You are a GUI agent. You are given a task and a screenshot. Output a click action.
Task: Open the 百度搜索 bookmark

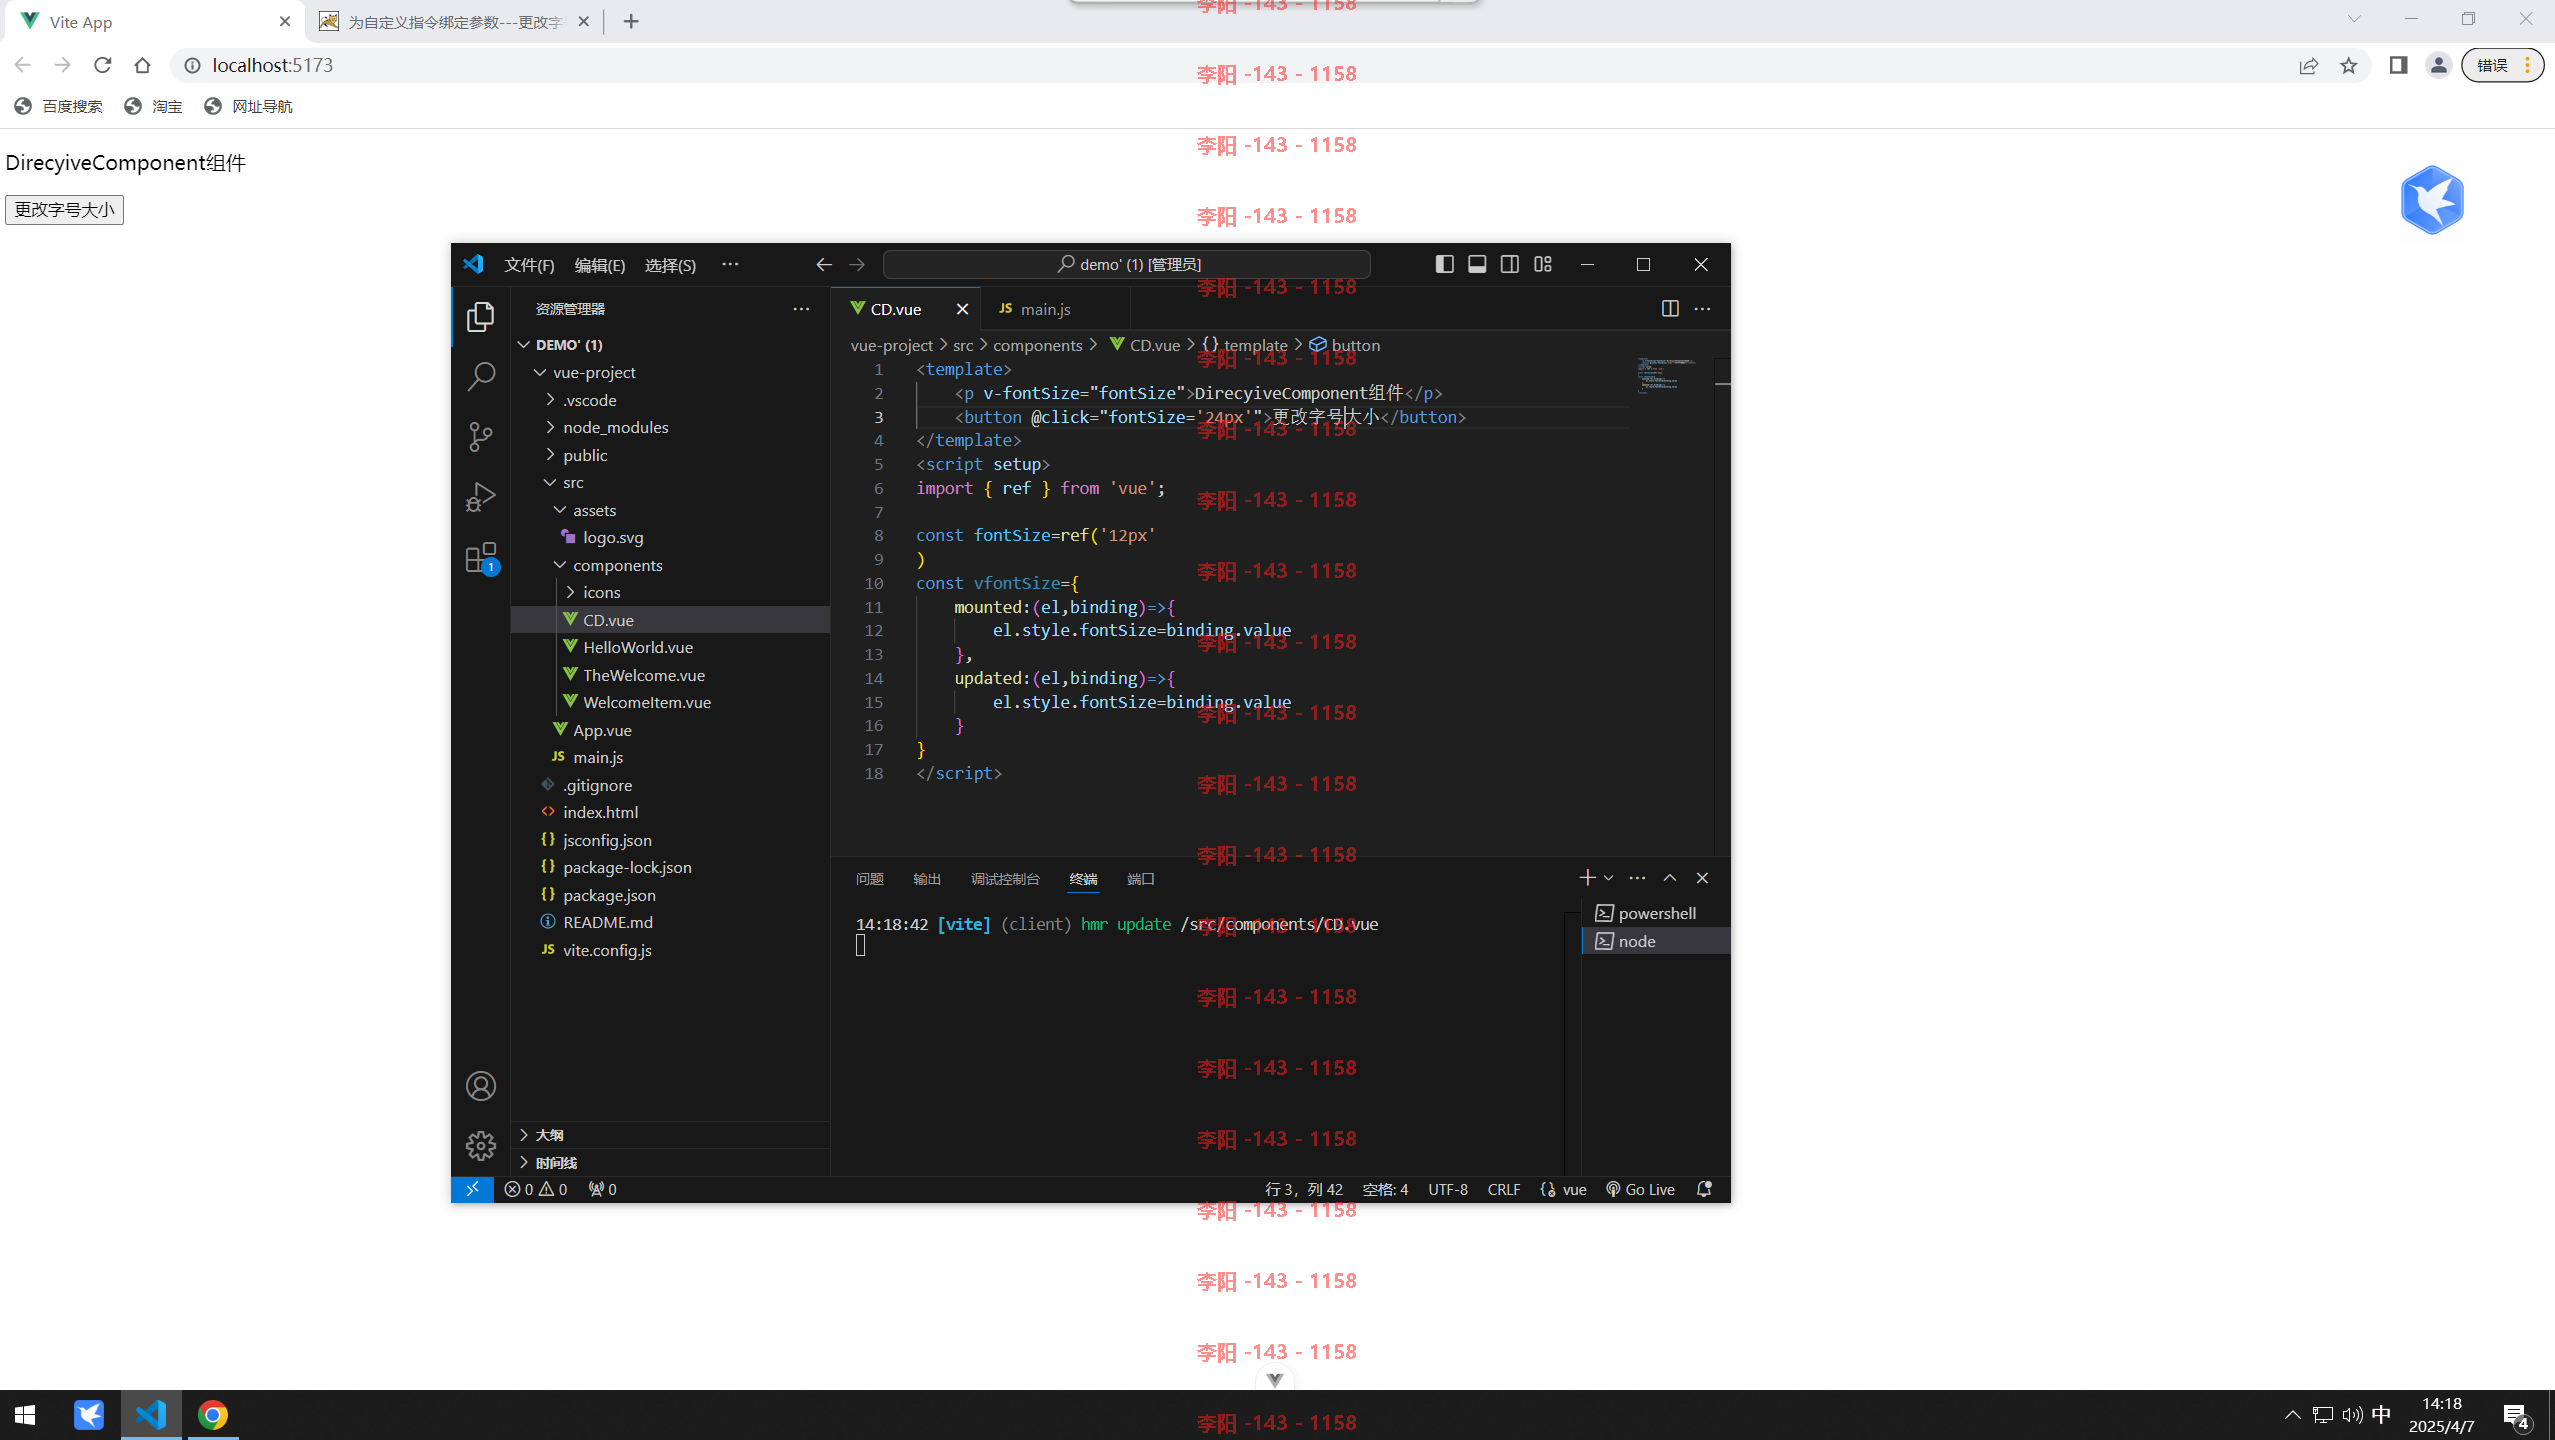58,106
